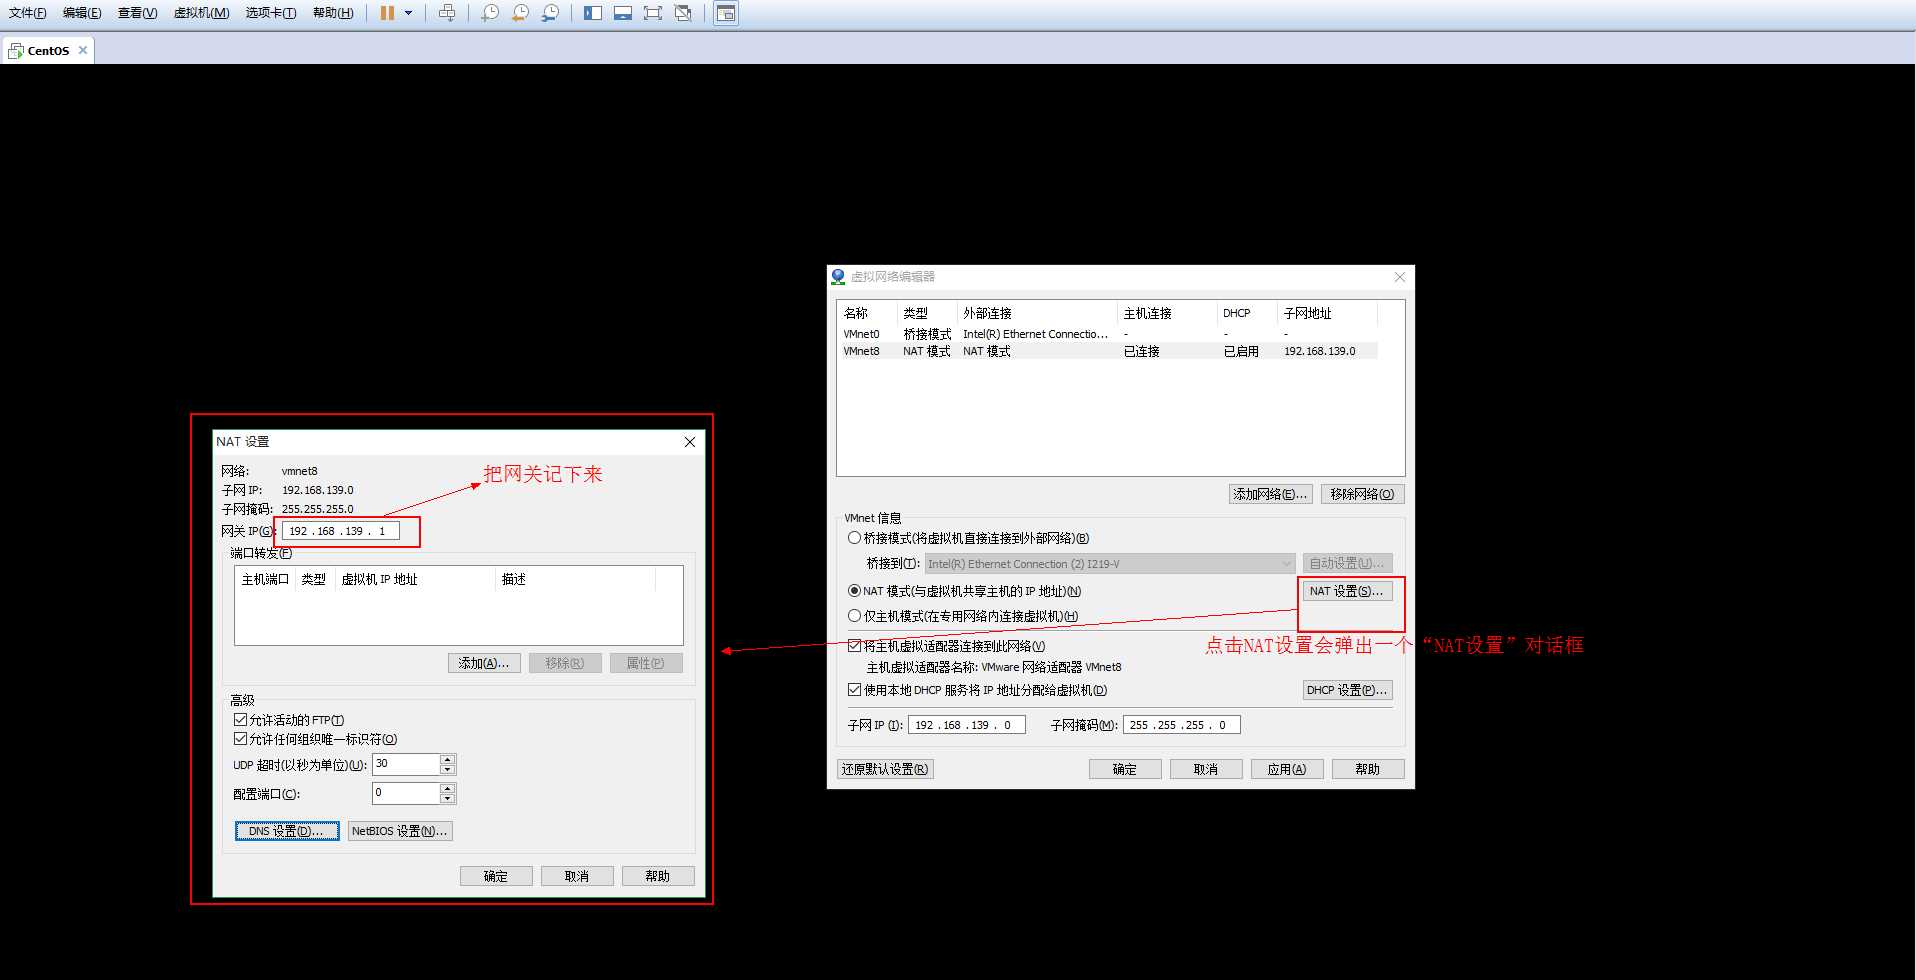The image size is (1916, 980).
Task: Close the CentOS tab
Action: point(83,50)
